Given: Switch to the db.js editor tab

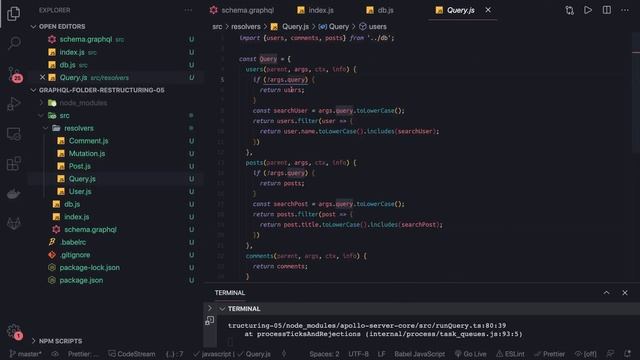Looking at the screenshot, I should tap(380, 10).
